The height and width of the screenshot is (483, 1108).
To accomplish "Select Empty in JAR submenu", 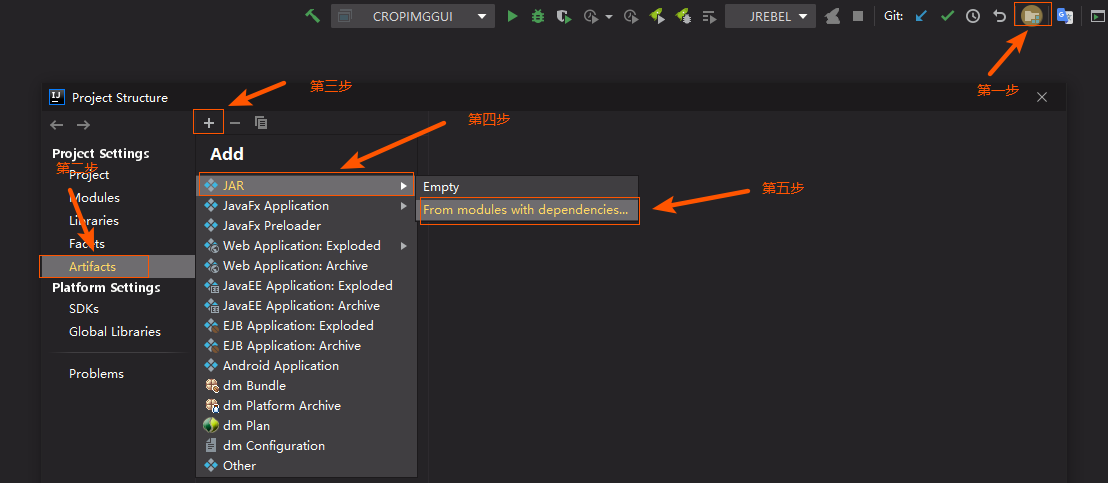I will tap(527, 187).
